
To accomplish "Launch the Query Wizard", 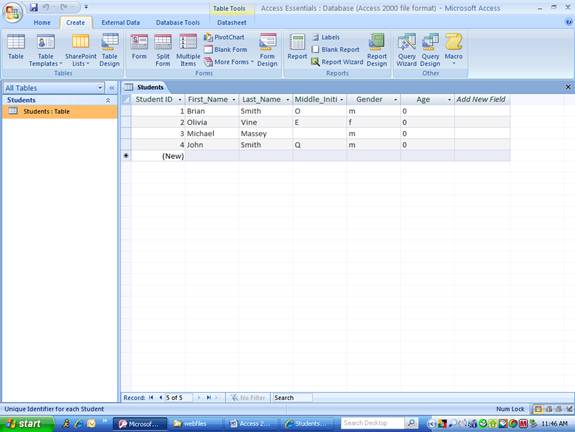I will coord(406,50).
